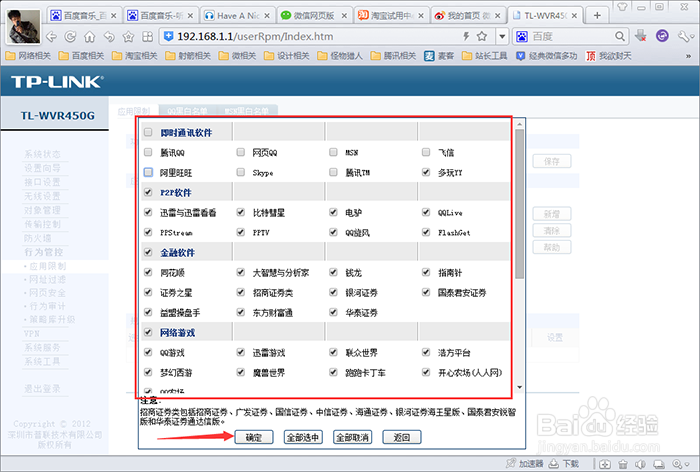Open the 微相关 bookmarks folder

[x=238, y=56]
